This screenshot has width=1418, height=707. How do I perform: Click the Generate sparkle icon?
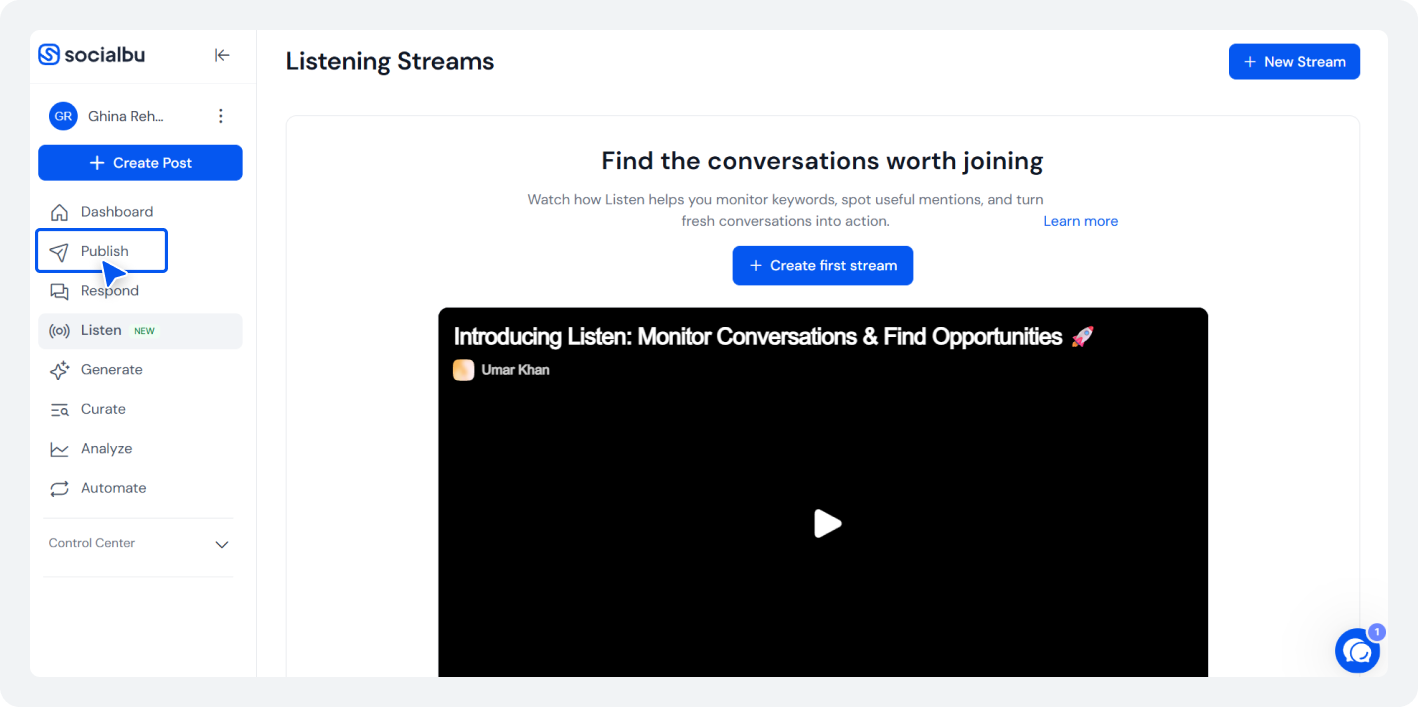pyautogui.click(x=60, y=370)
